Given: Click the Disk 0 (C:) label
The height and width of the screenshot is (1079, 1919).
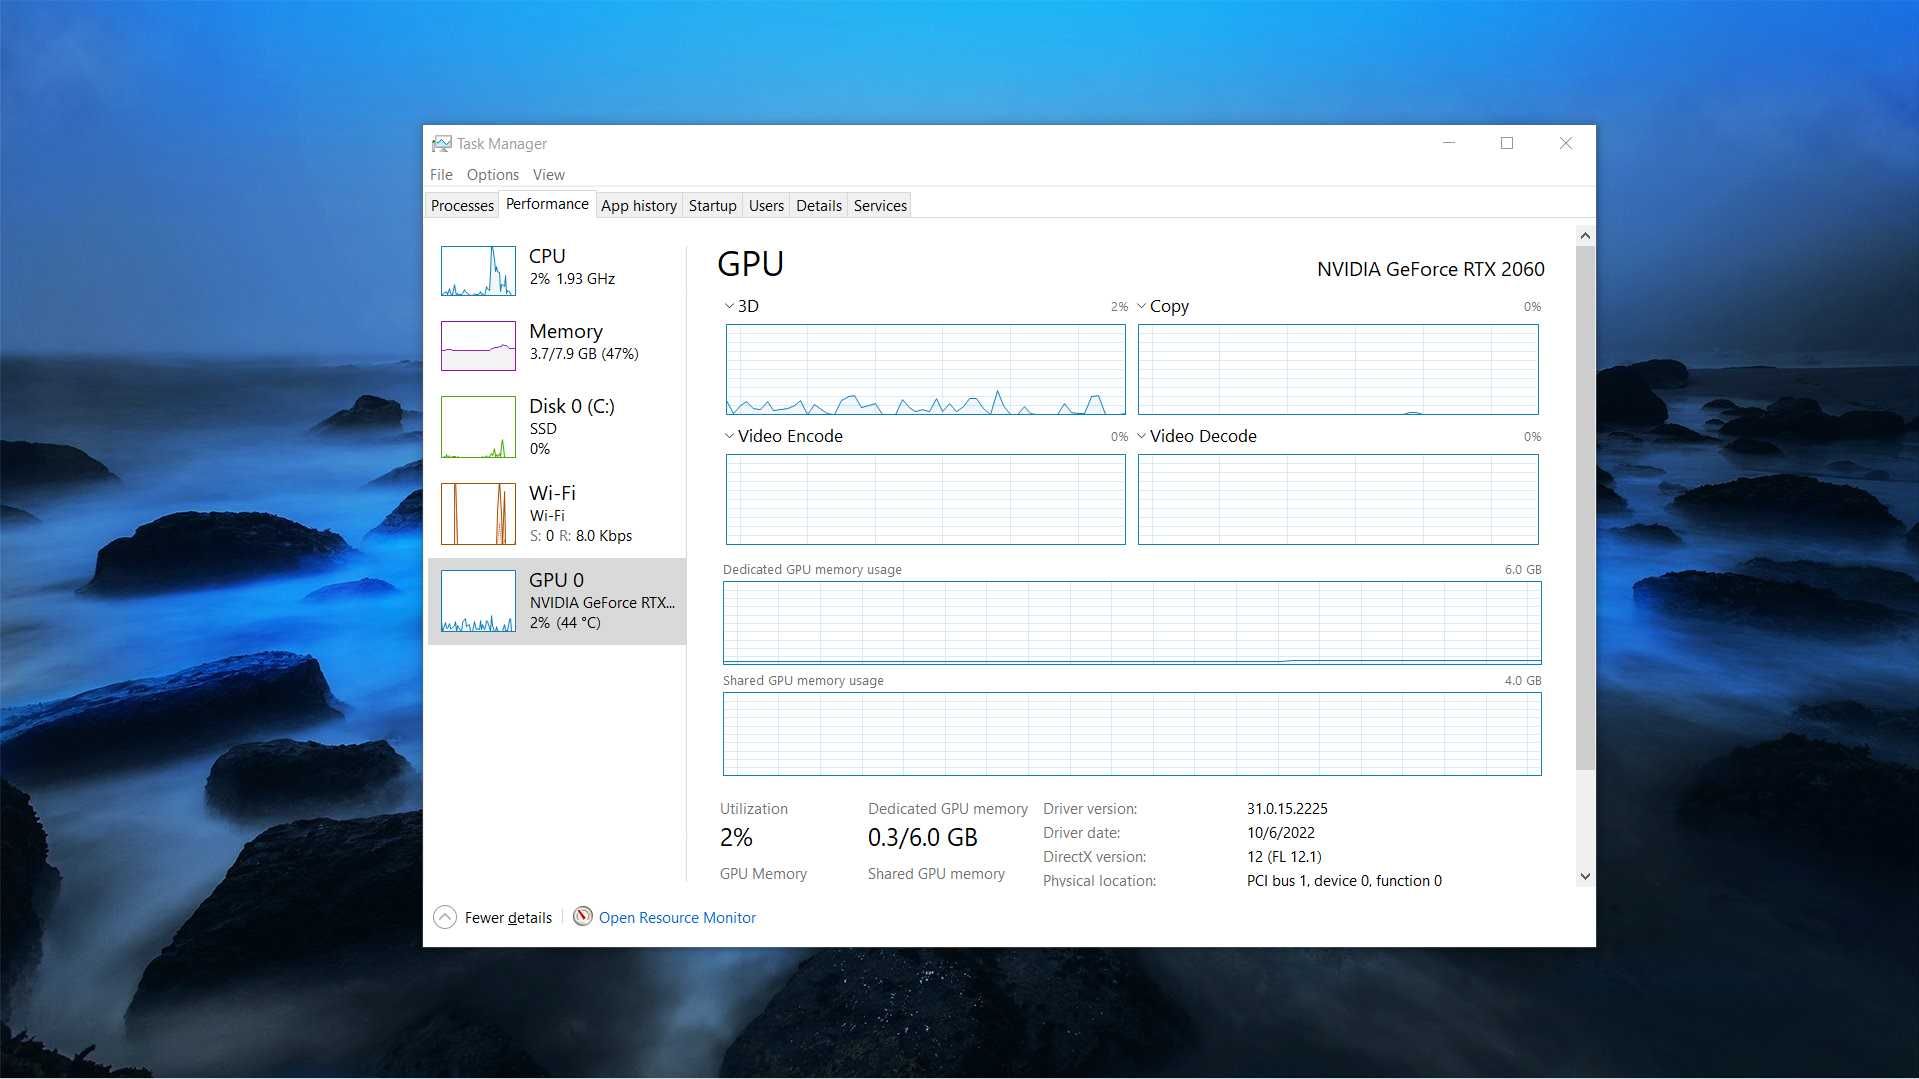Looking at the screenshot, I should coord(572,406).
